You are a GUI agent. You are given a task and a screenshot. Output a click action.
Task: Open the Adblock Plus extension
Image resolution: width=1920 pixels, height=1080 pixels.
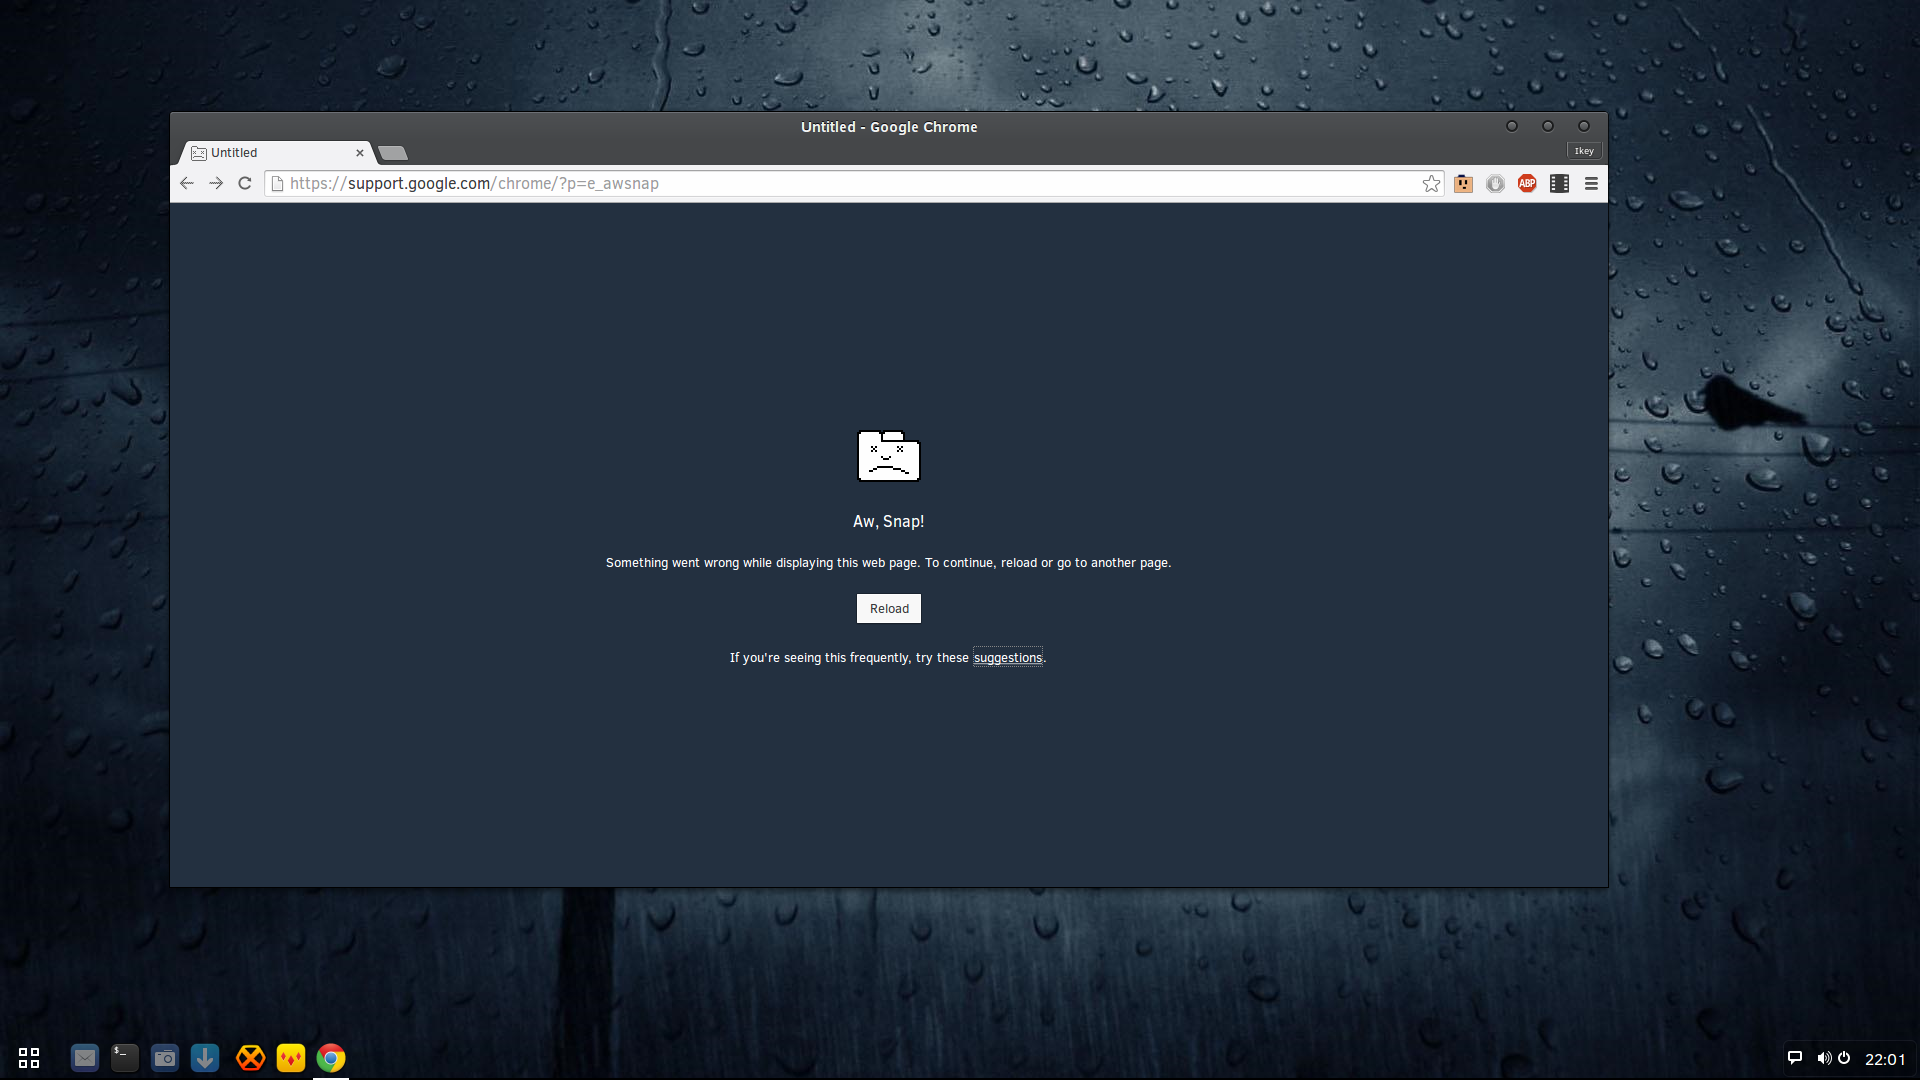tap(1527, 183)
